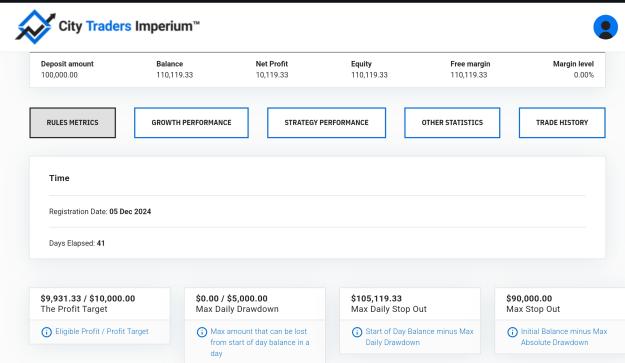Click Deposit amount value 100,000.00
625x363 pixels.
coord(59,75)
